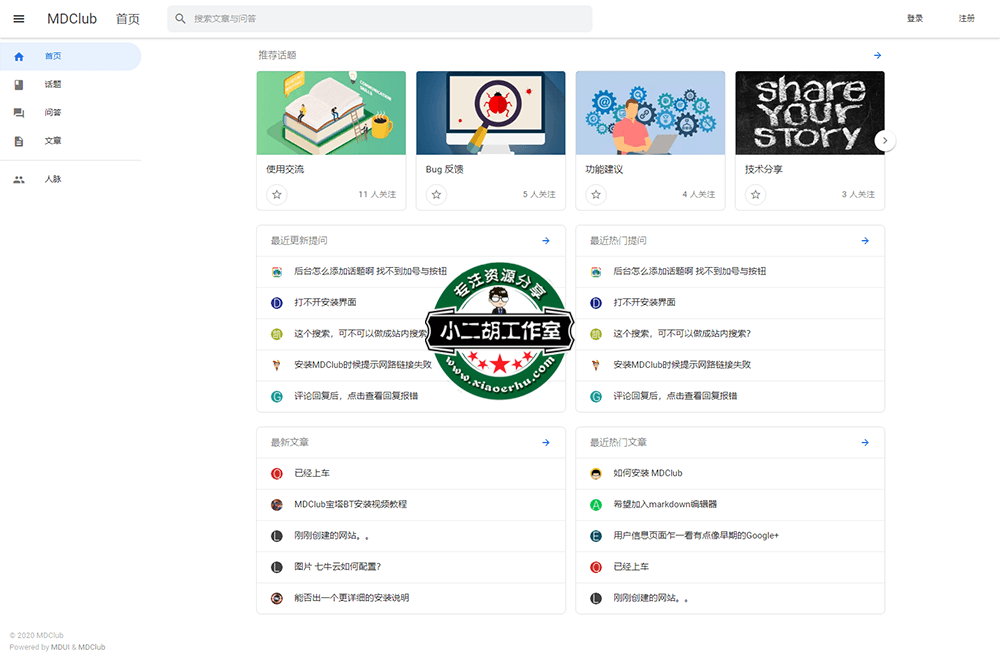The image size is (1000, 665).
Task: Click the 注册 register link
Action: pos(968,18)
